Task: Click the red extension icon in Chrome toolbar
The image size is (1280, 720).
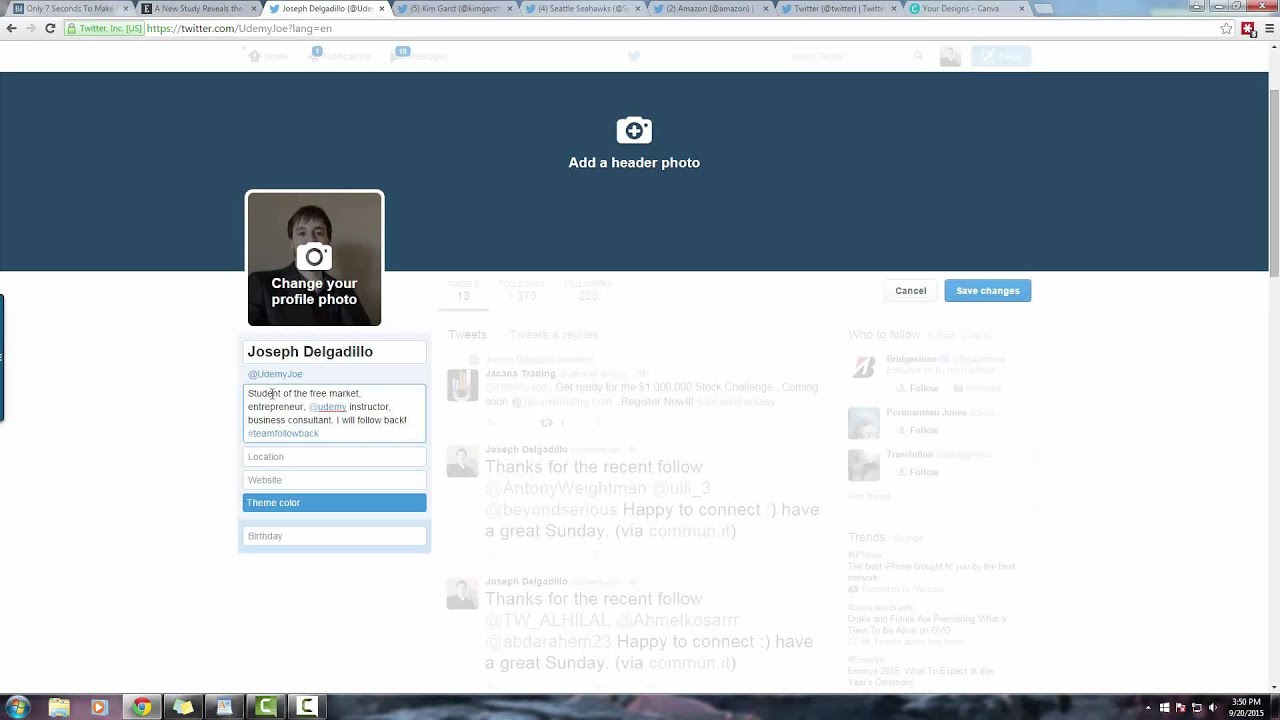Action: pos(1248,28)
